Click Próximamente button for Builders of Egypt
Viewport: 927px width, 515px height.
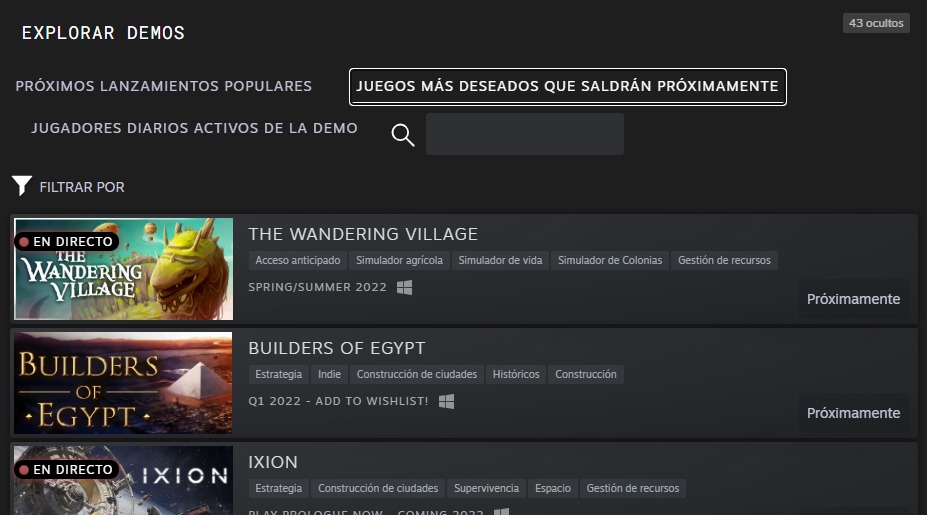coord(854,413)
